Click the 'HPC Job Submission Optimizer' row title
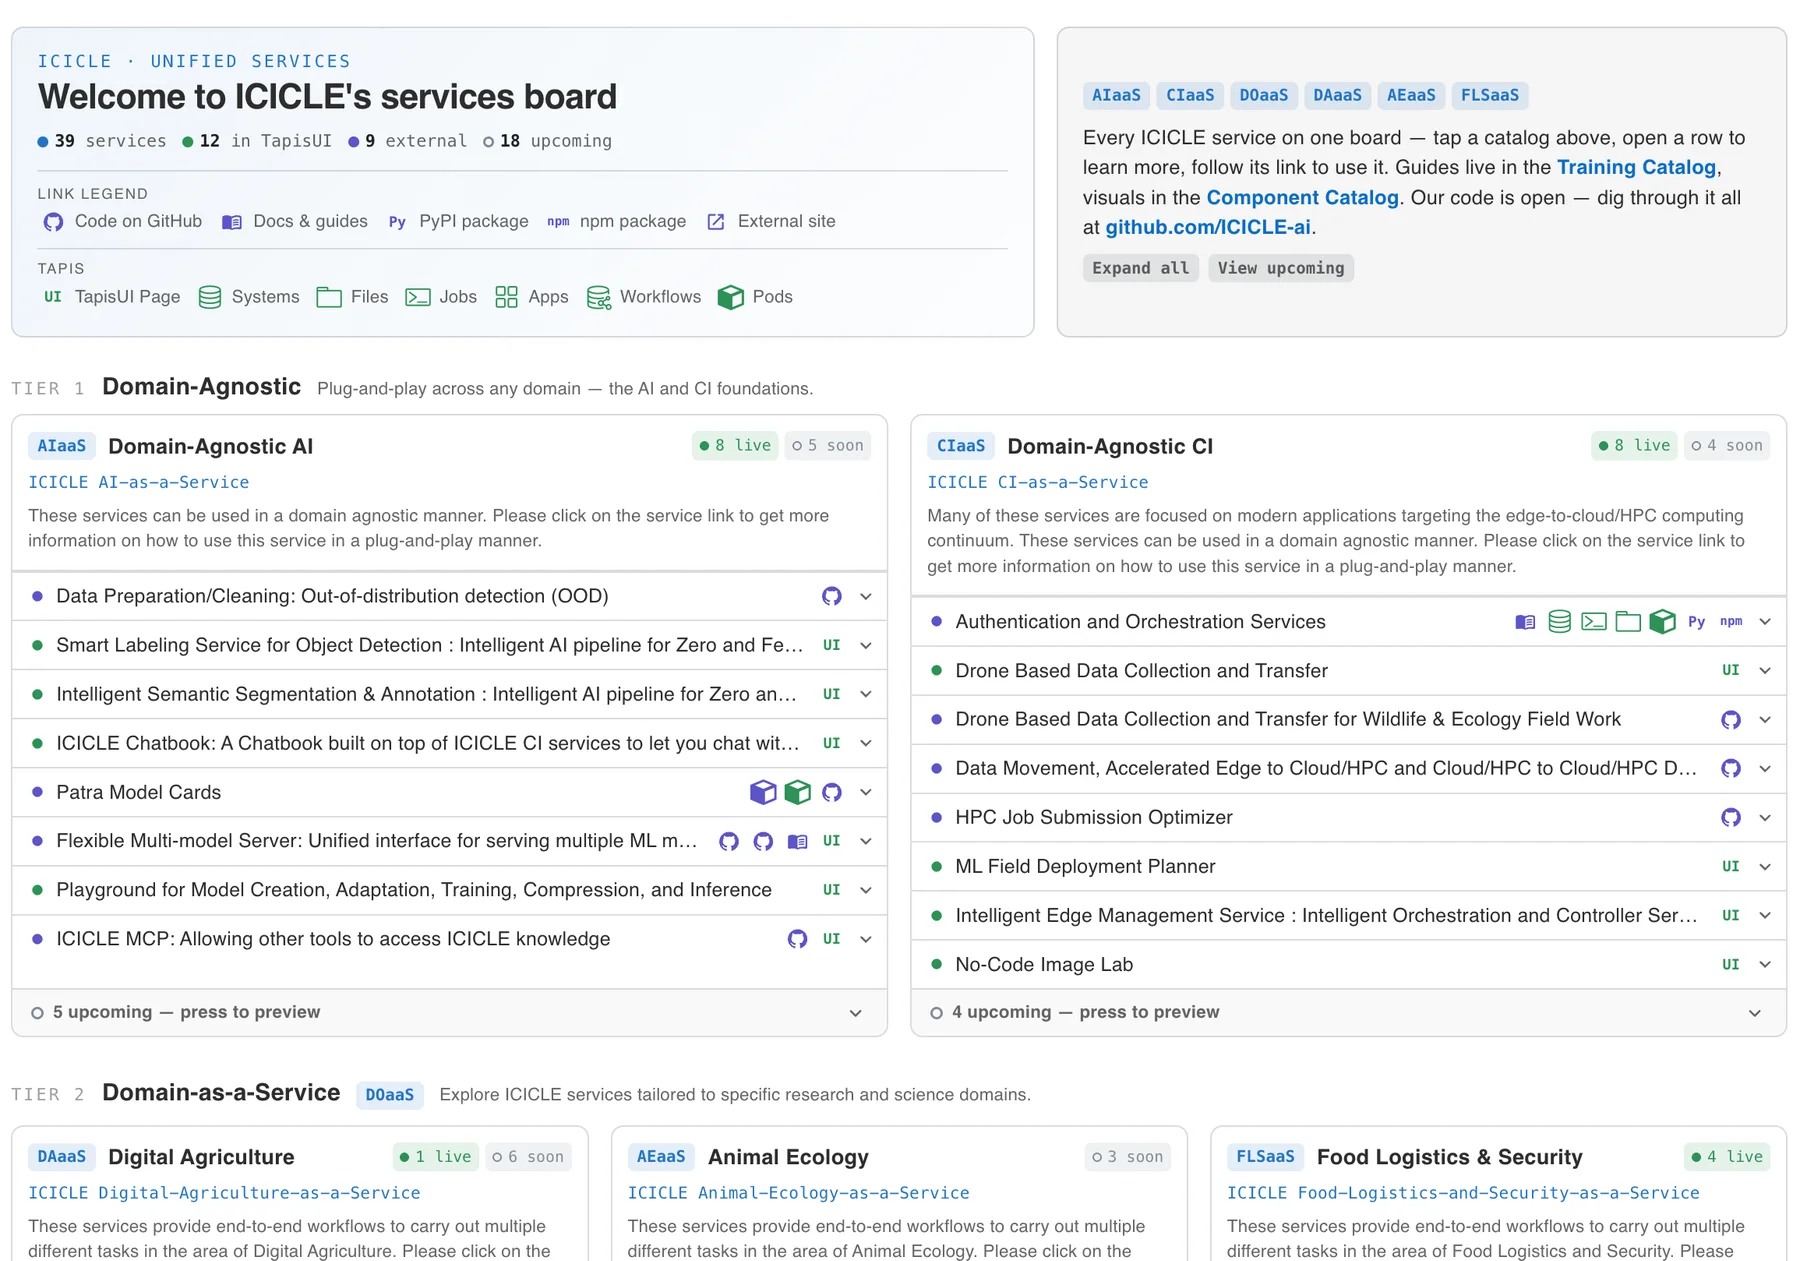This screenshot has width=1800, height=1261. tap(1094, 817)
